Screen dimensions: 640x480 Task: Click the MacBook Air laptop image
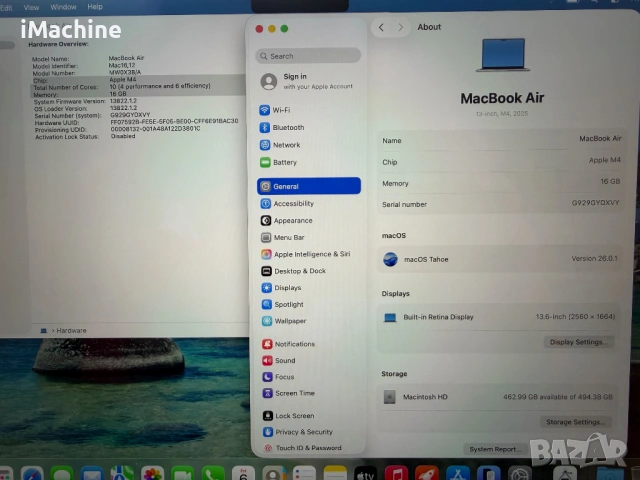pyautogui.click(x=503, y=55)
